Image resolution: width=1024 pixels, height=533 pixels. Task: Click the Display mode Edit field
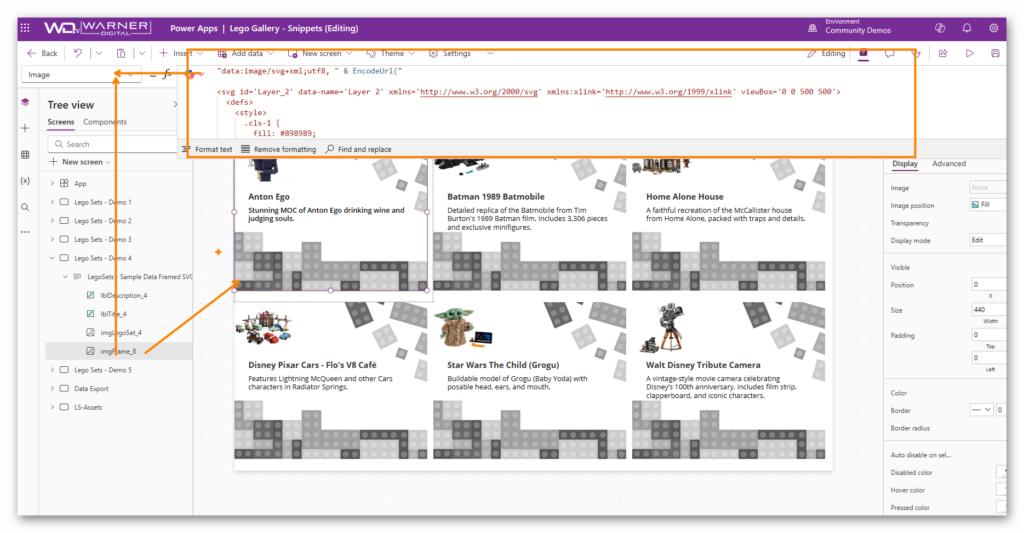click(987, 240)
